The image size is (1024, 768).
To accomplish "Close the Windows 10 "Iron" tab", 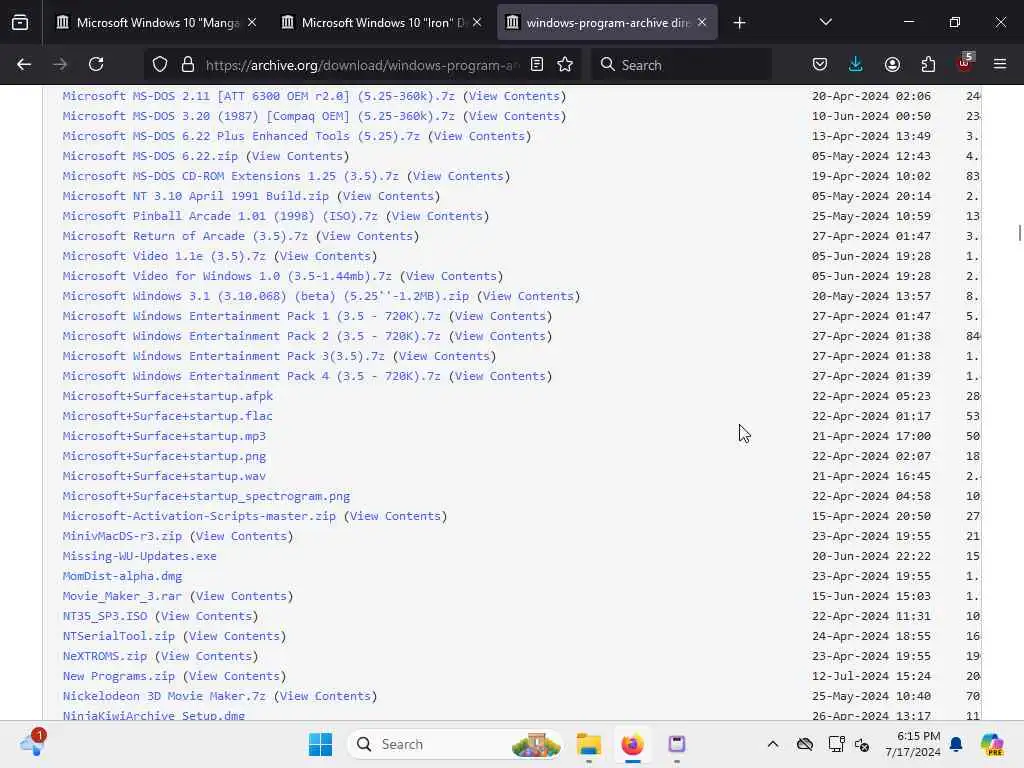I will 477,23.
